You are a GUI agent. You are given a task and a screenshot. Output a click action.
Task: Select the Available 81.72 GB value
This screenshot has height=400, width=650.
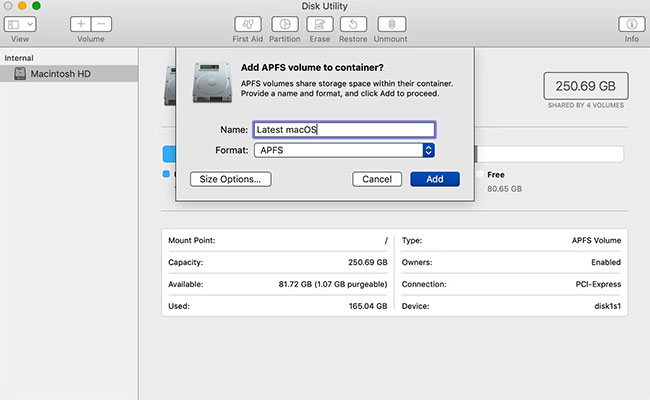pyautogui.click(x=333, y=284)
